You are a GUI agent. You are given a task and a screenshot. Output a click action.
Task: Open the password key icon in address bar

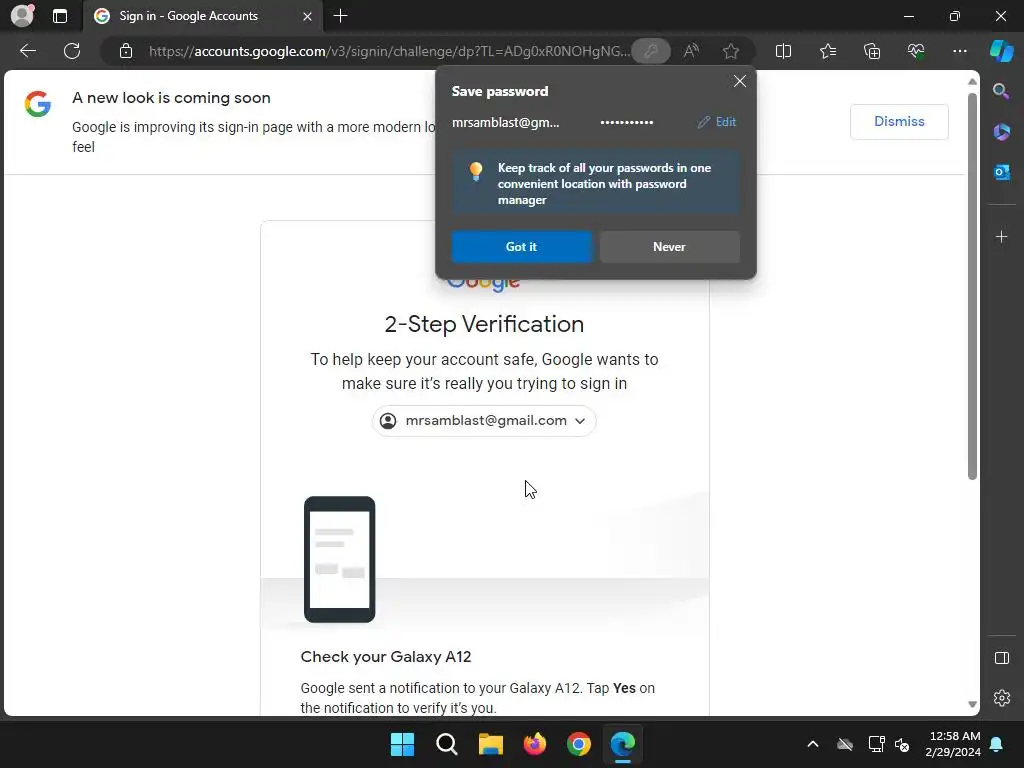click(x=650, y=51)
